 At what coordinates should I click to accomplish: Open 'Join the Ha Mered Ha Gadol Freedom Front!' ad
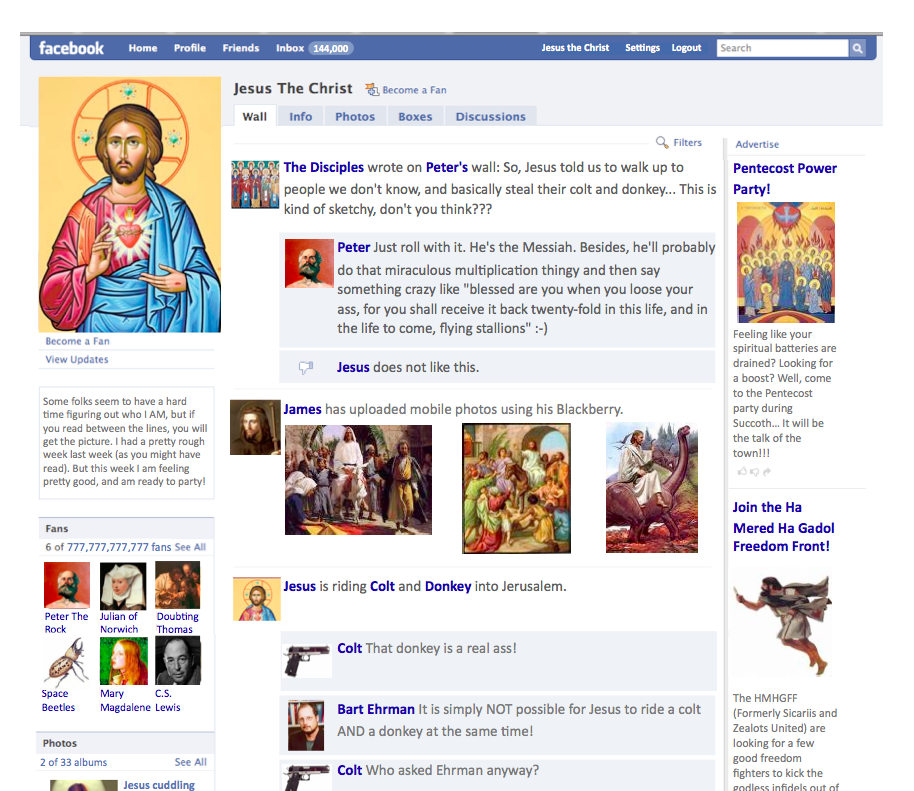pyautogui.click(x=783, y=527)
